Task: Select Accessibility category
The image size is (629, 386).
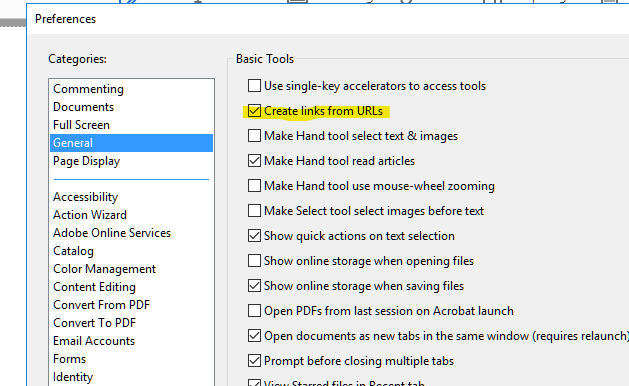Action: point(132,197)
